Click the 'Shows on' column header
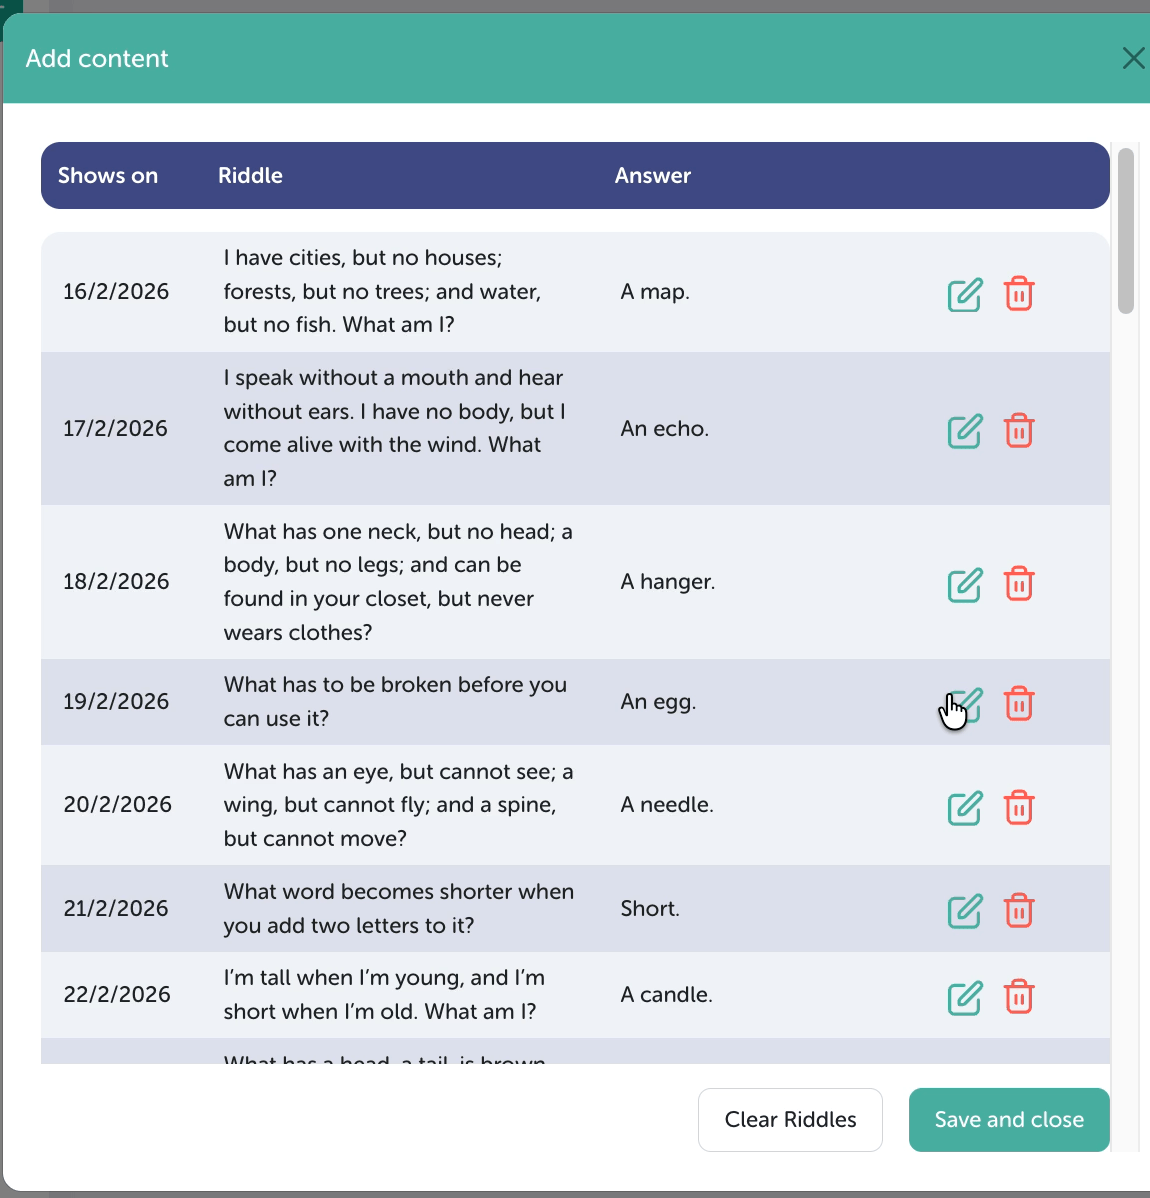 click(108, 176)
